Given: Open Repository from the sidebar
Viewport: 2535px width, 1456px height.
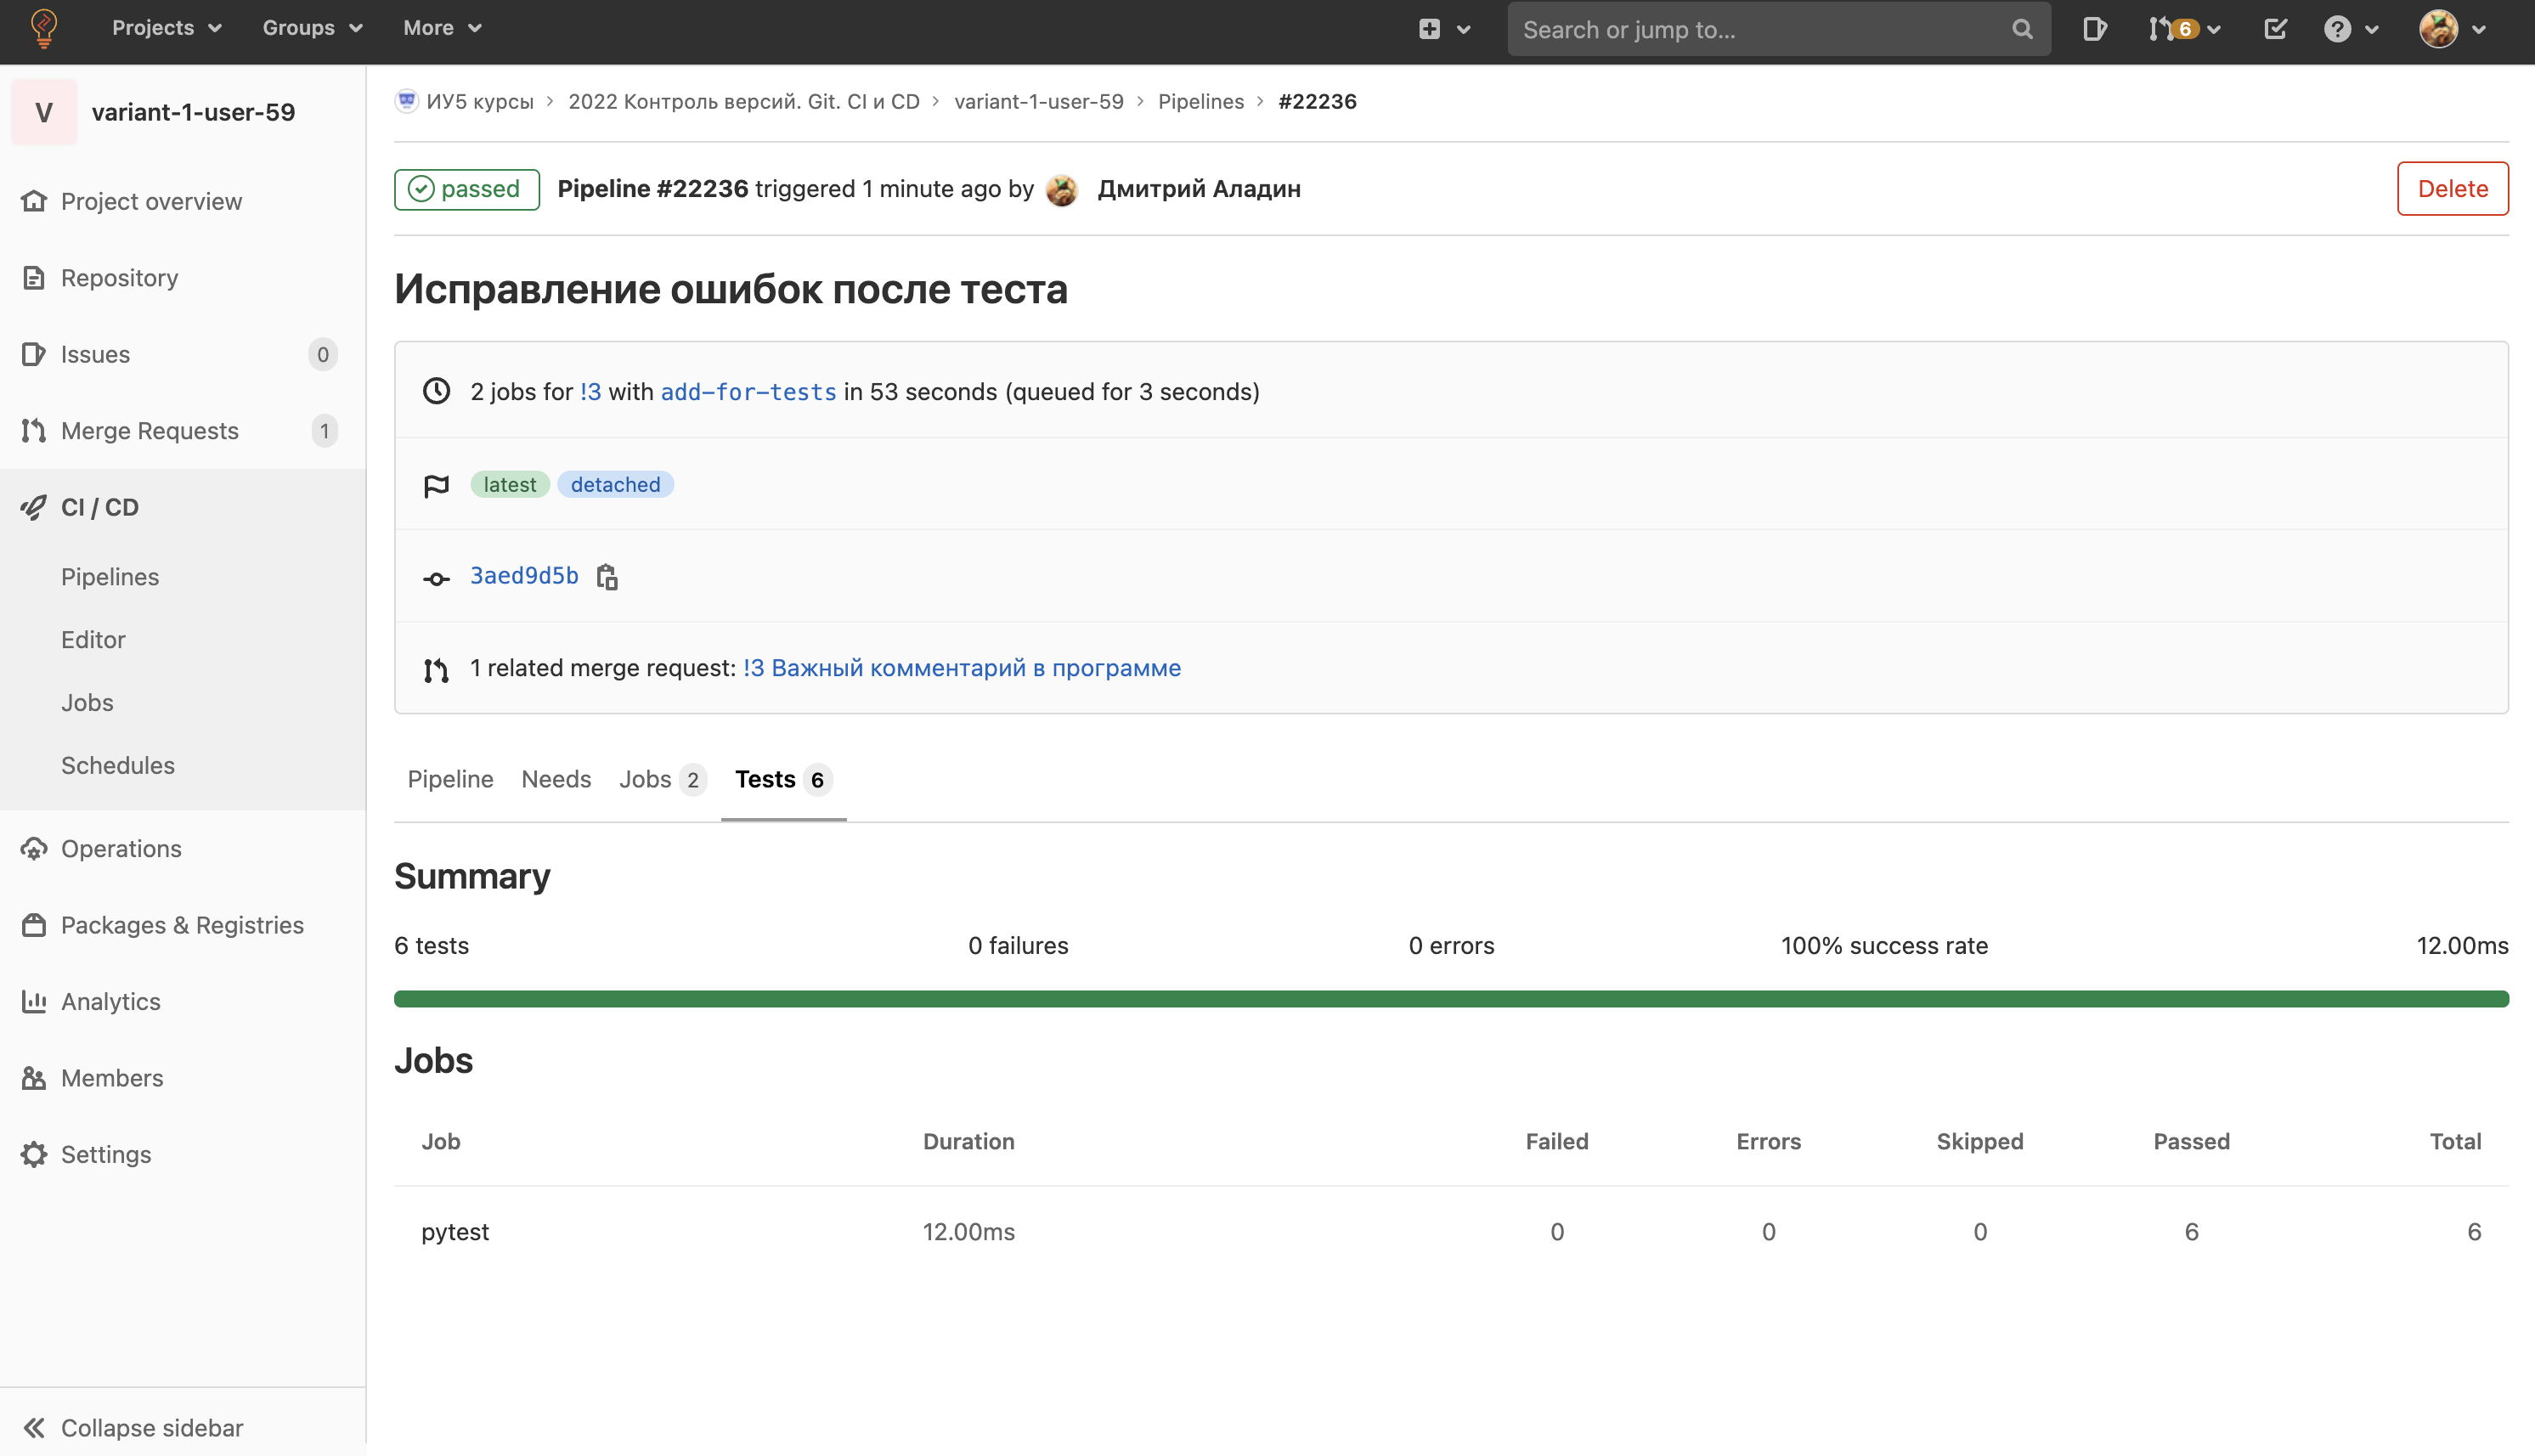Looking at the screenshot, I should point(119,277).
